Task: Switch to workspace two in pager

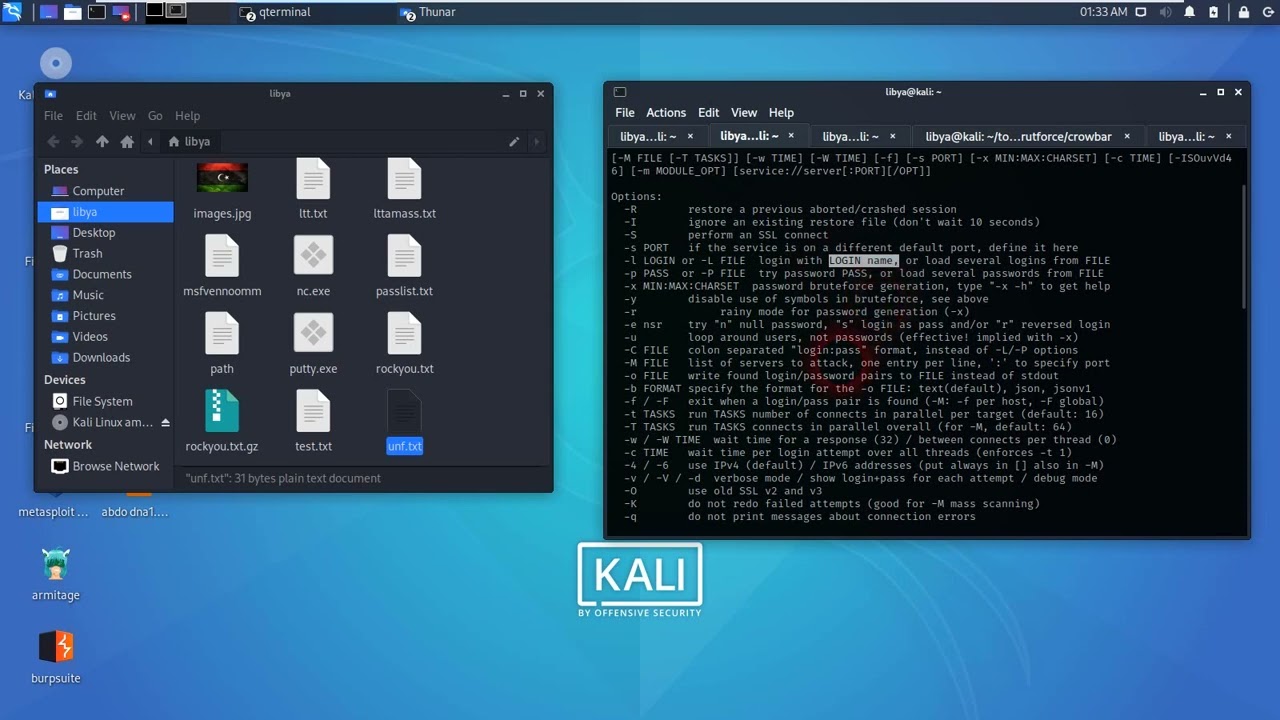Action: [x=176, y=11]
